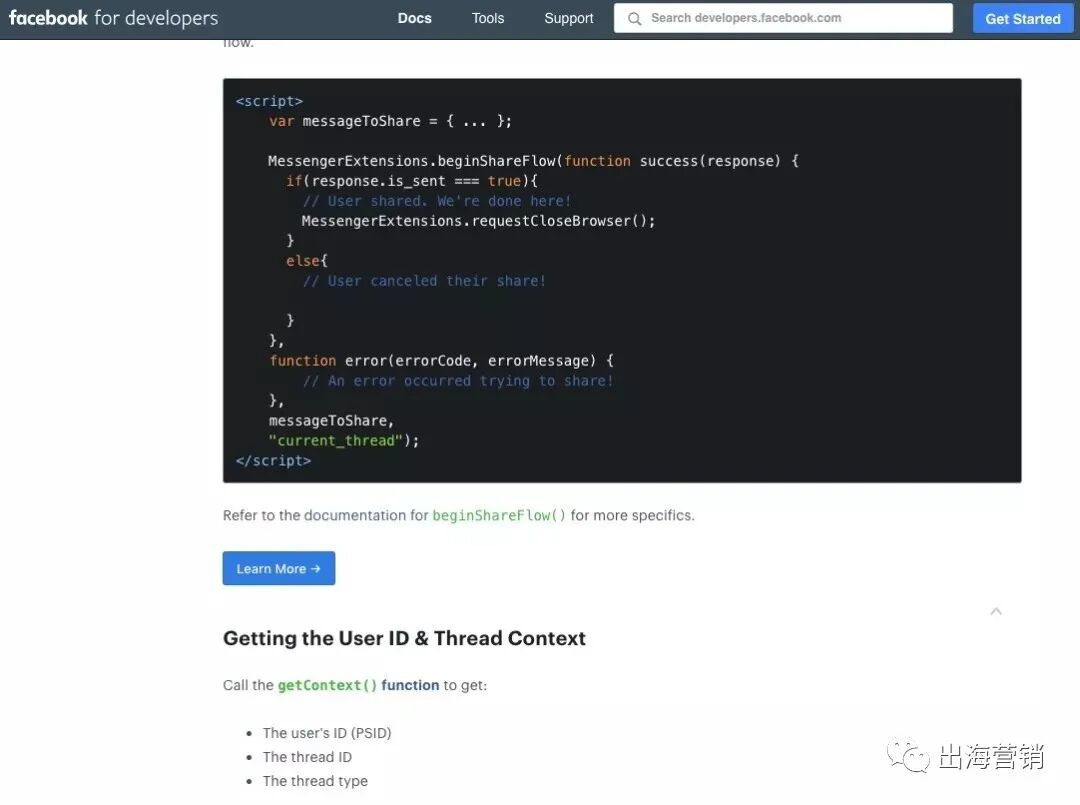Follow the function link after getContext()
Image resolution: width=1080 pixels, height=805 pixels.
[x=410, y=685]
